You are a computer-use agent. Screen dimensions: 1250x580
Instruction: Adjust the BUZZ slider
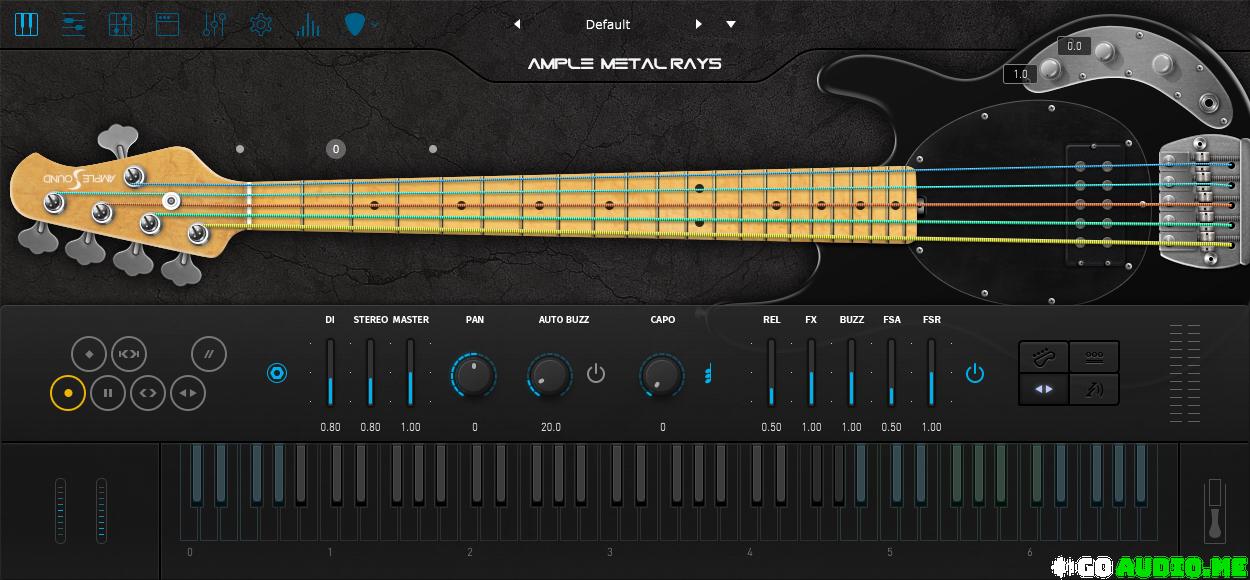point(851,373)
